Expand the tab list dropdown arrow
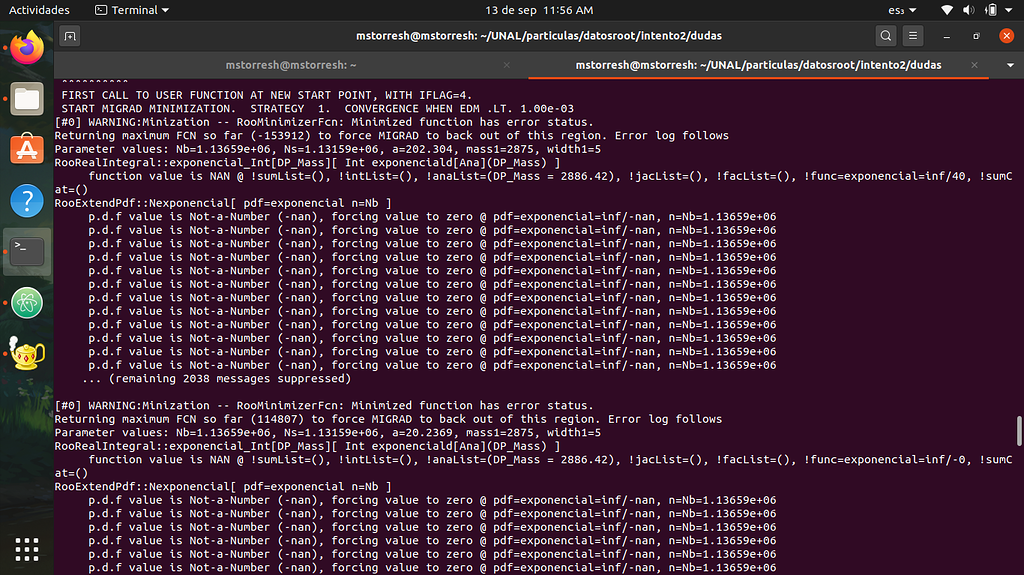The height and width of the screenshot is (575, 1024). pos(1010,65)
